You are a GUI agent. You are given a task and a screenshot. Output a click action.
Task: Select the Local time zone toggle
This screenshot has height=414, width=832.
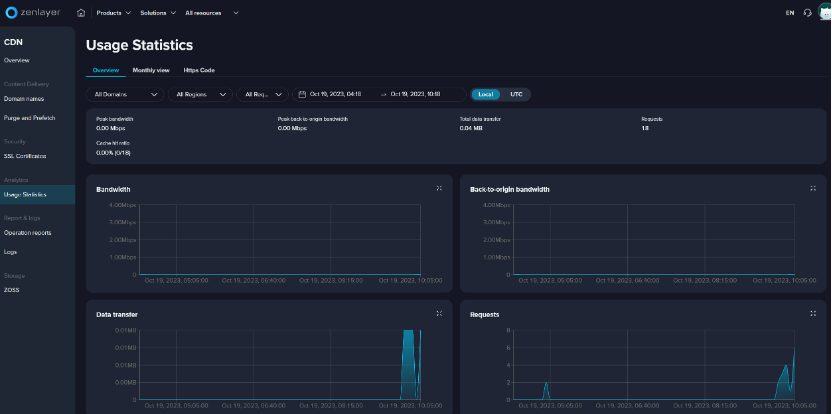(x=486, y=94)
